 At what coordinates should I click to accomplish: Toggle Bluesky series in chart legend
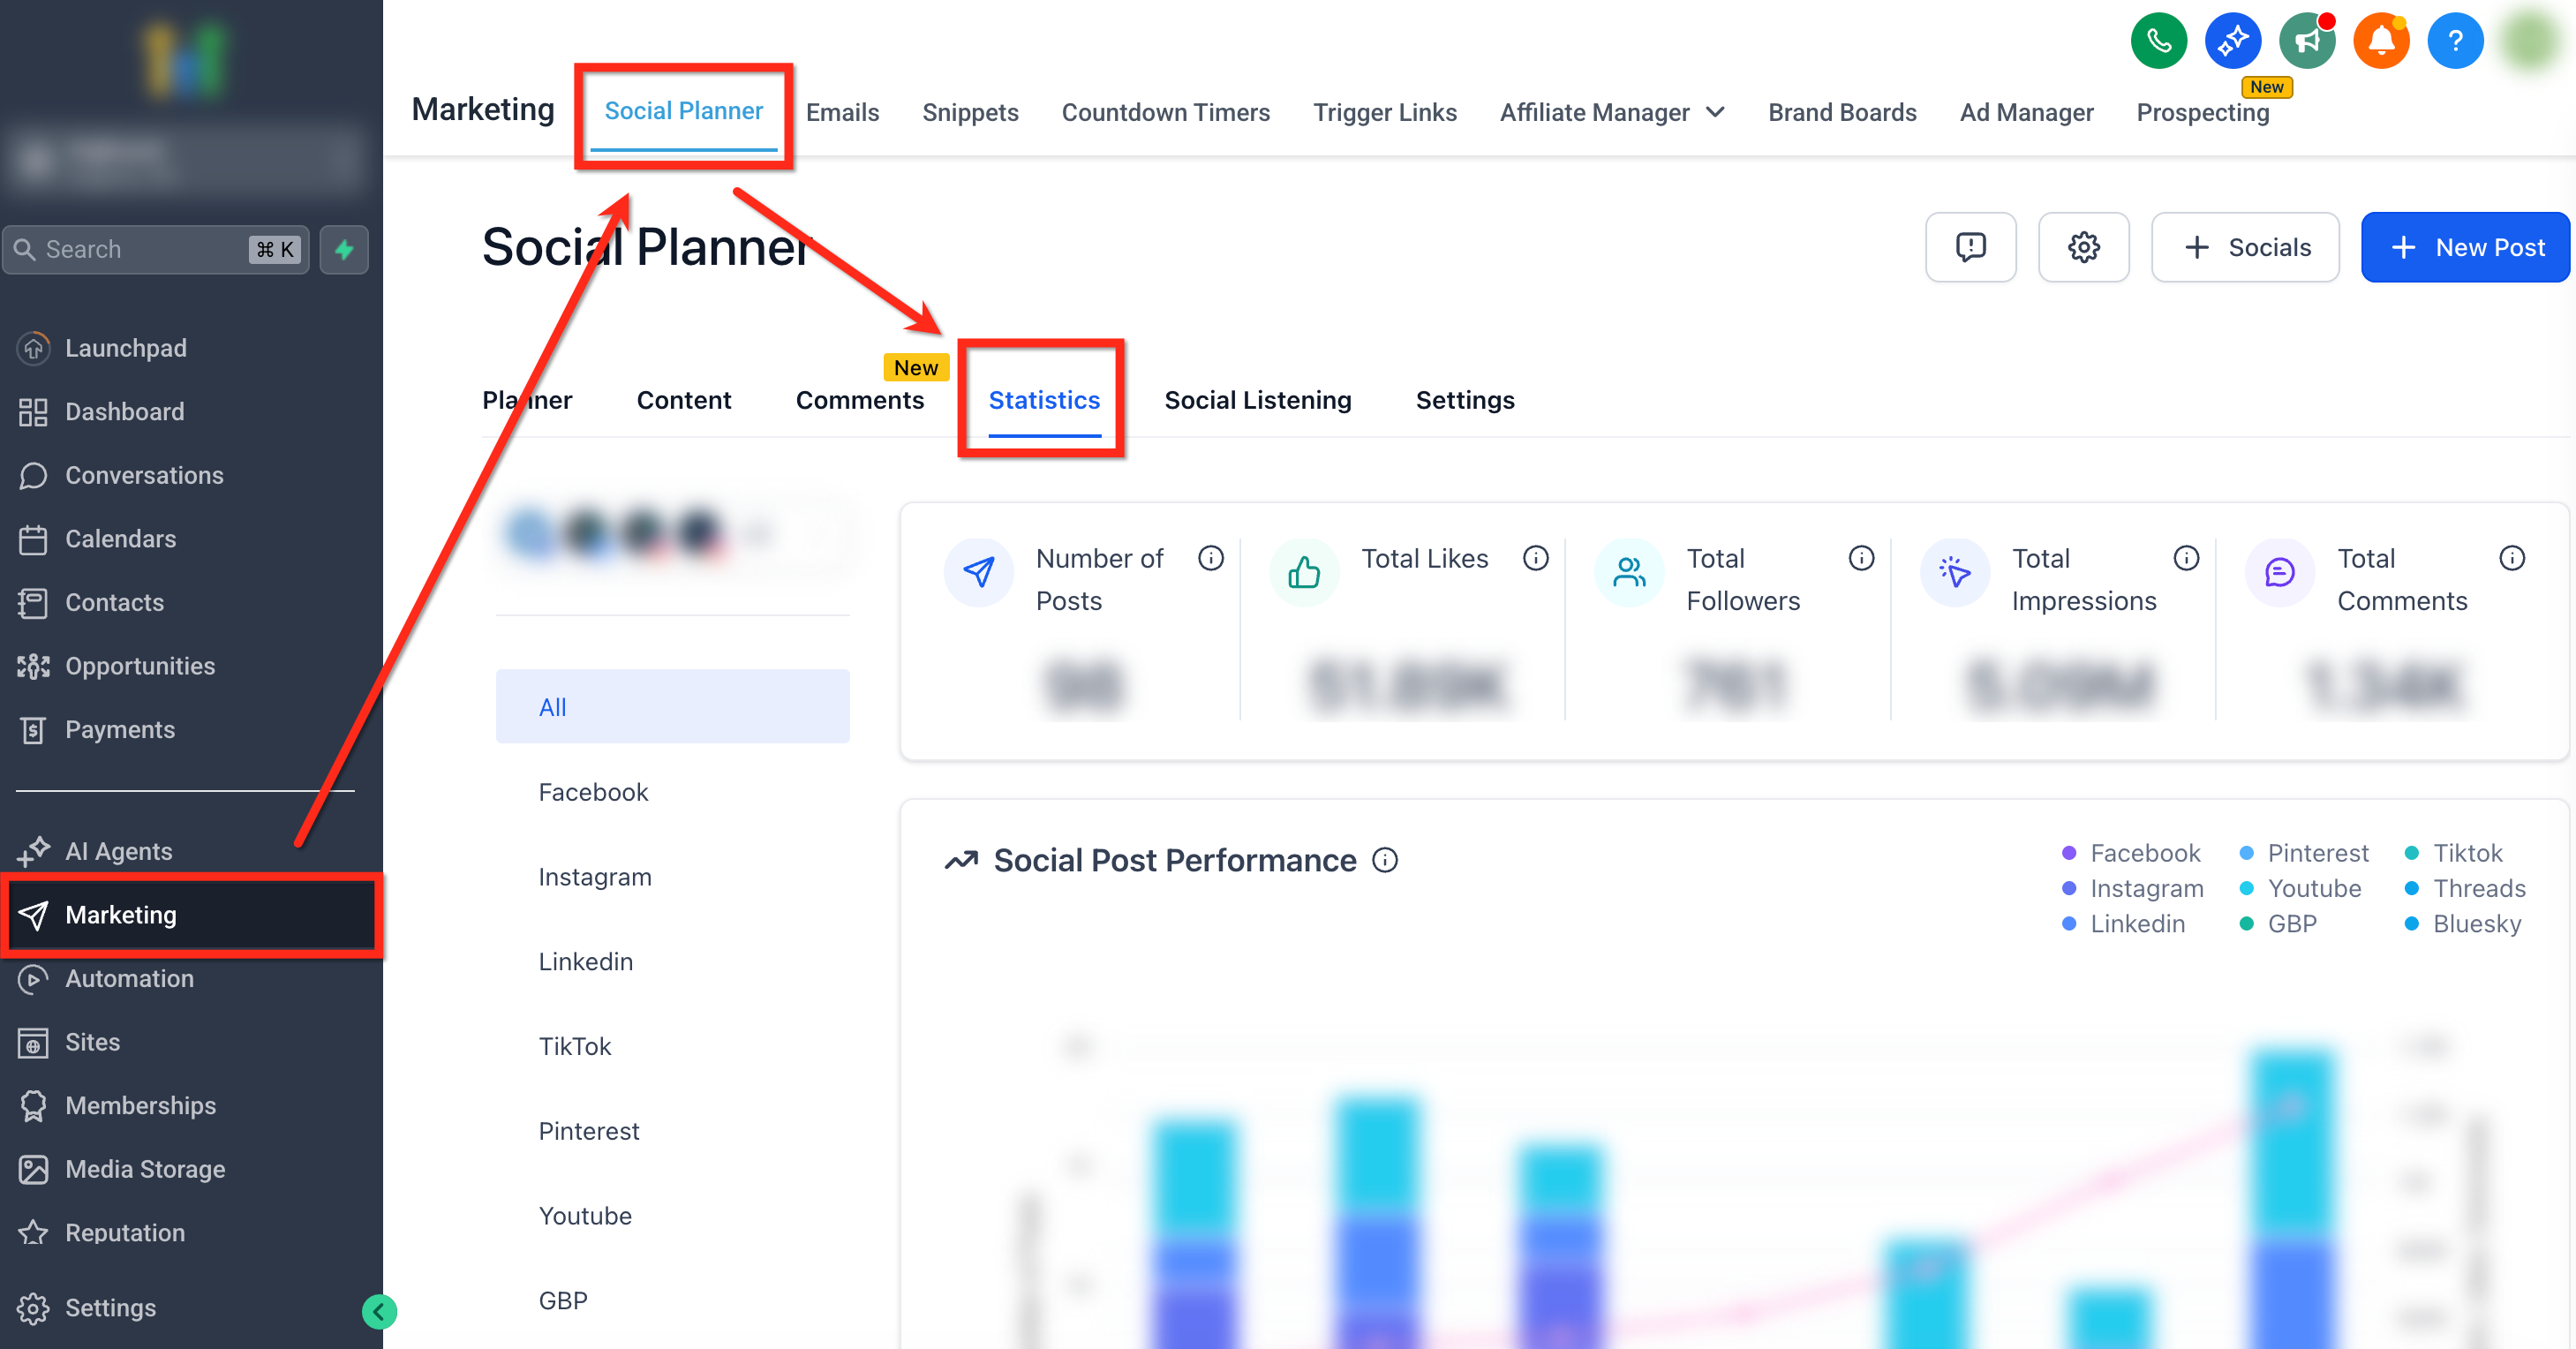tap(2463, 923)
